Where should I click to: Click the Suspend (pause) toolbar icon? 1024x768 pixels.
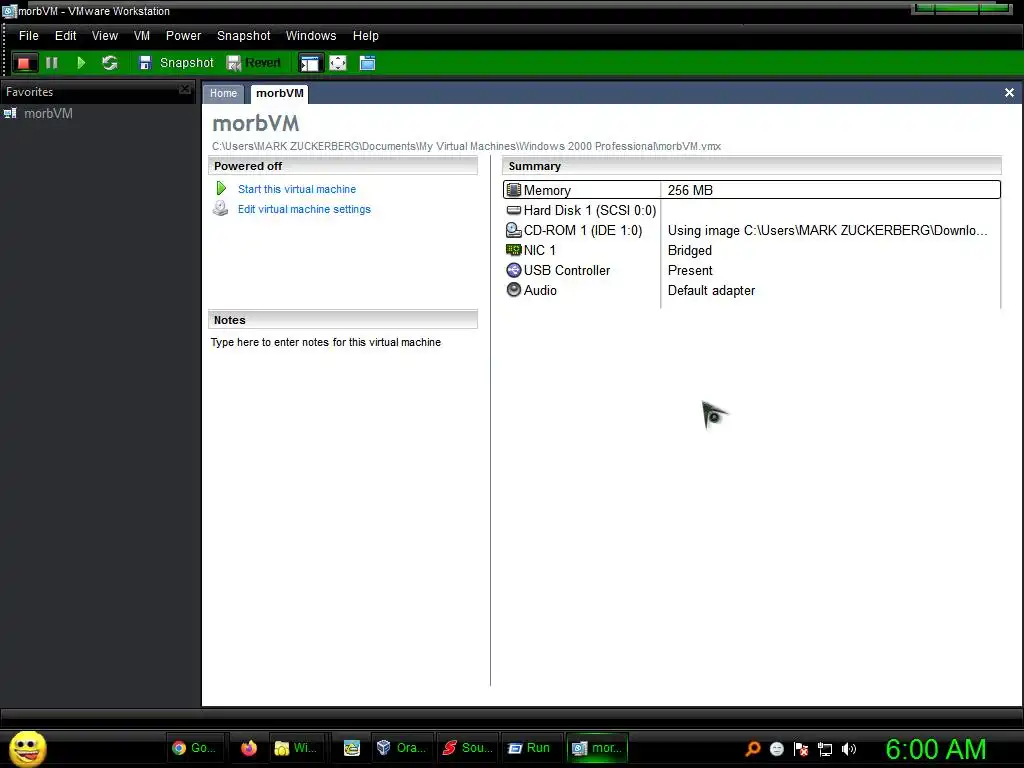coord(52,63)
